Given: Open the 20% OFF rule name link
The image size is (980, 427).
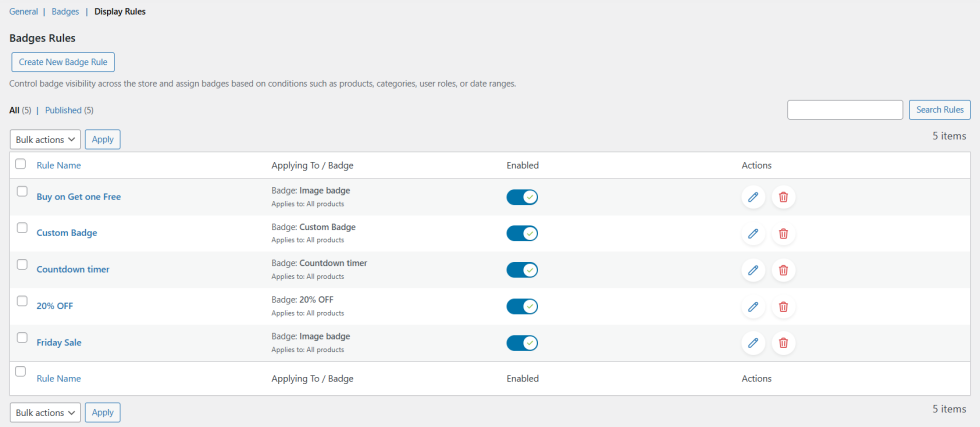Looking at the screenshot, I should click(x=55, y=306).
